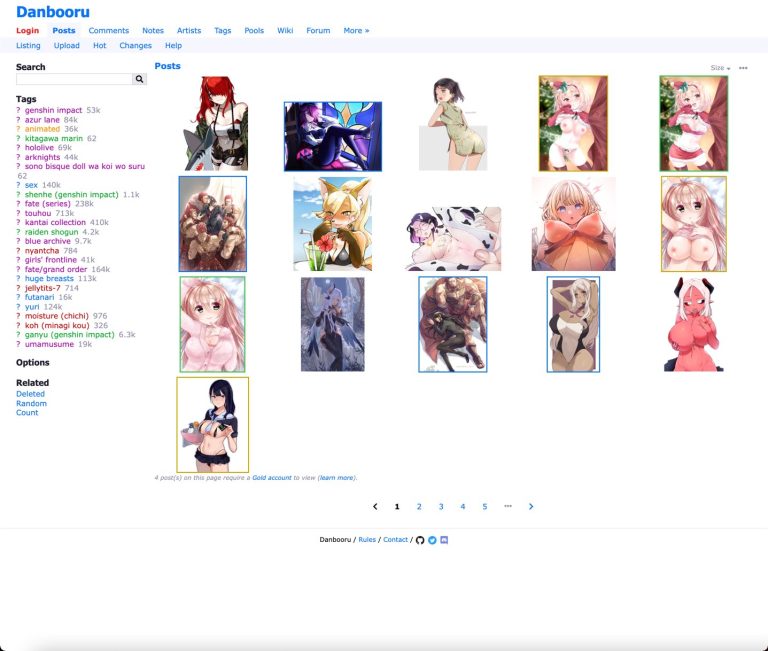Click the nyantcha artist tag link

[42, 251]
